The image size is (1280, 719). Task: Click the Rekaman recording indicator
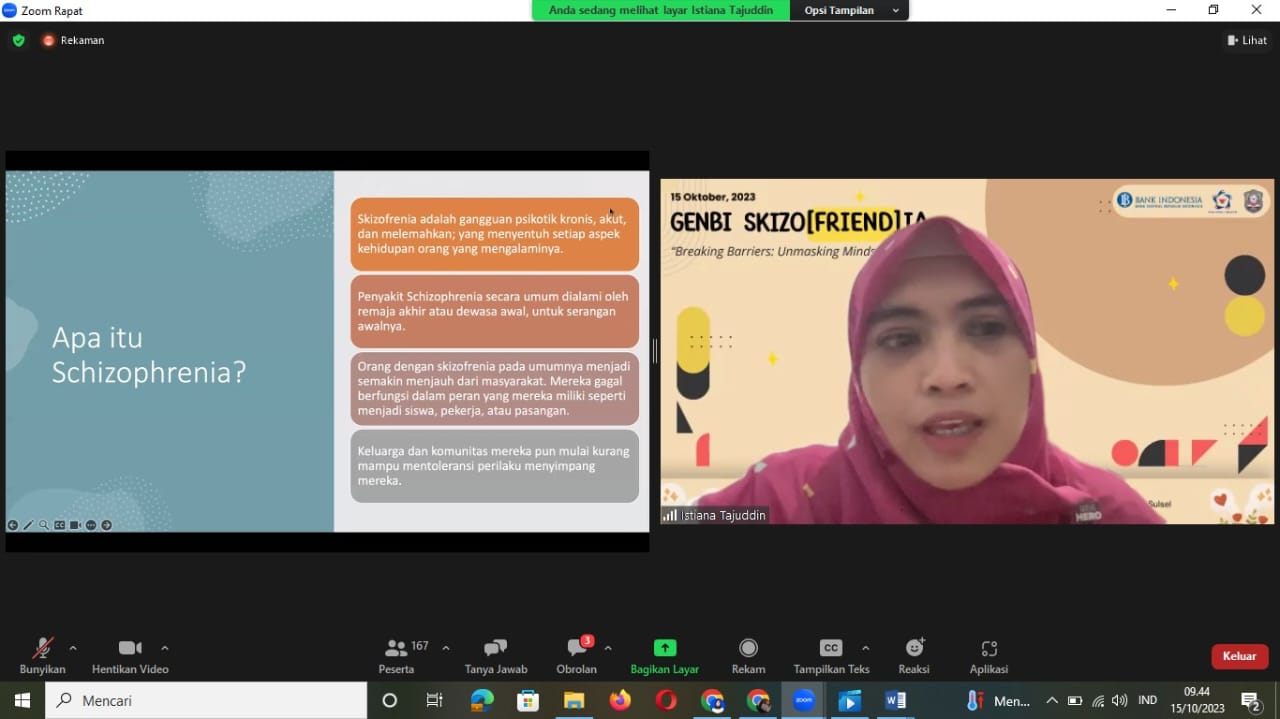73,40
